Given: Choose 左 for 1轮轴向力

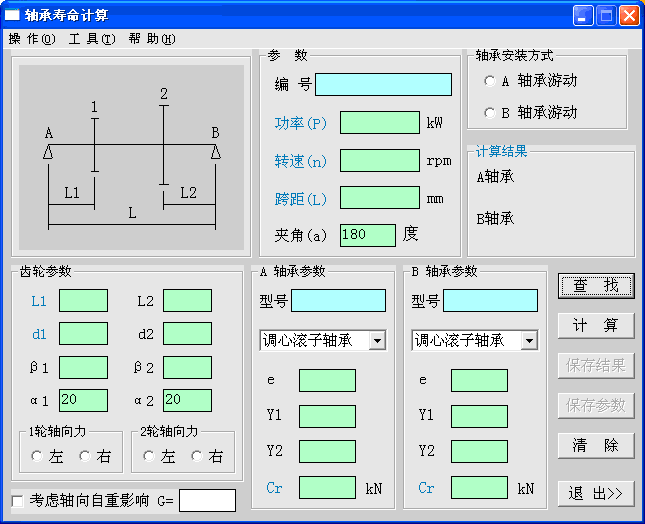Looking at the screenshot, I should tap(37, 456).
